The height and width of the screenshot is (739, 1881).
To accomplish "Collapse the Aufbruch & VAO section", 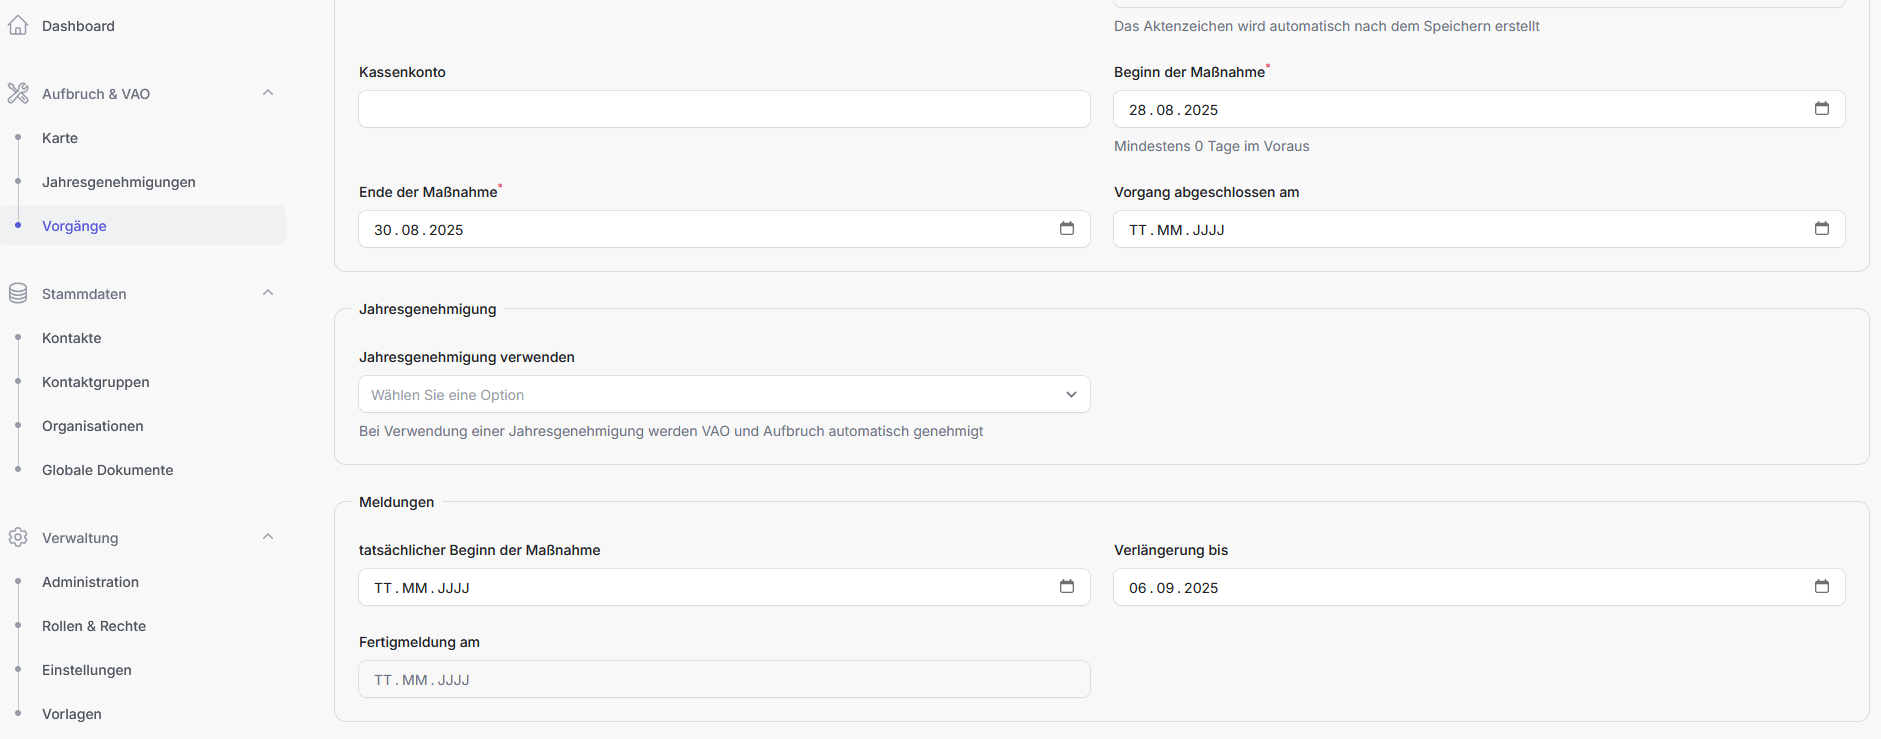I will [x=268, y=93].
